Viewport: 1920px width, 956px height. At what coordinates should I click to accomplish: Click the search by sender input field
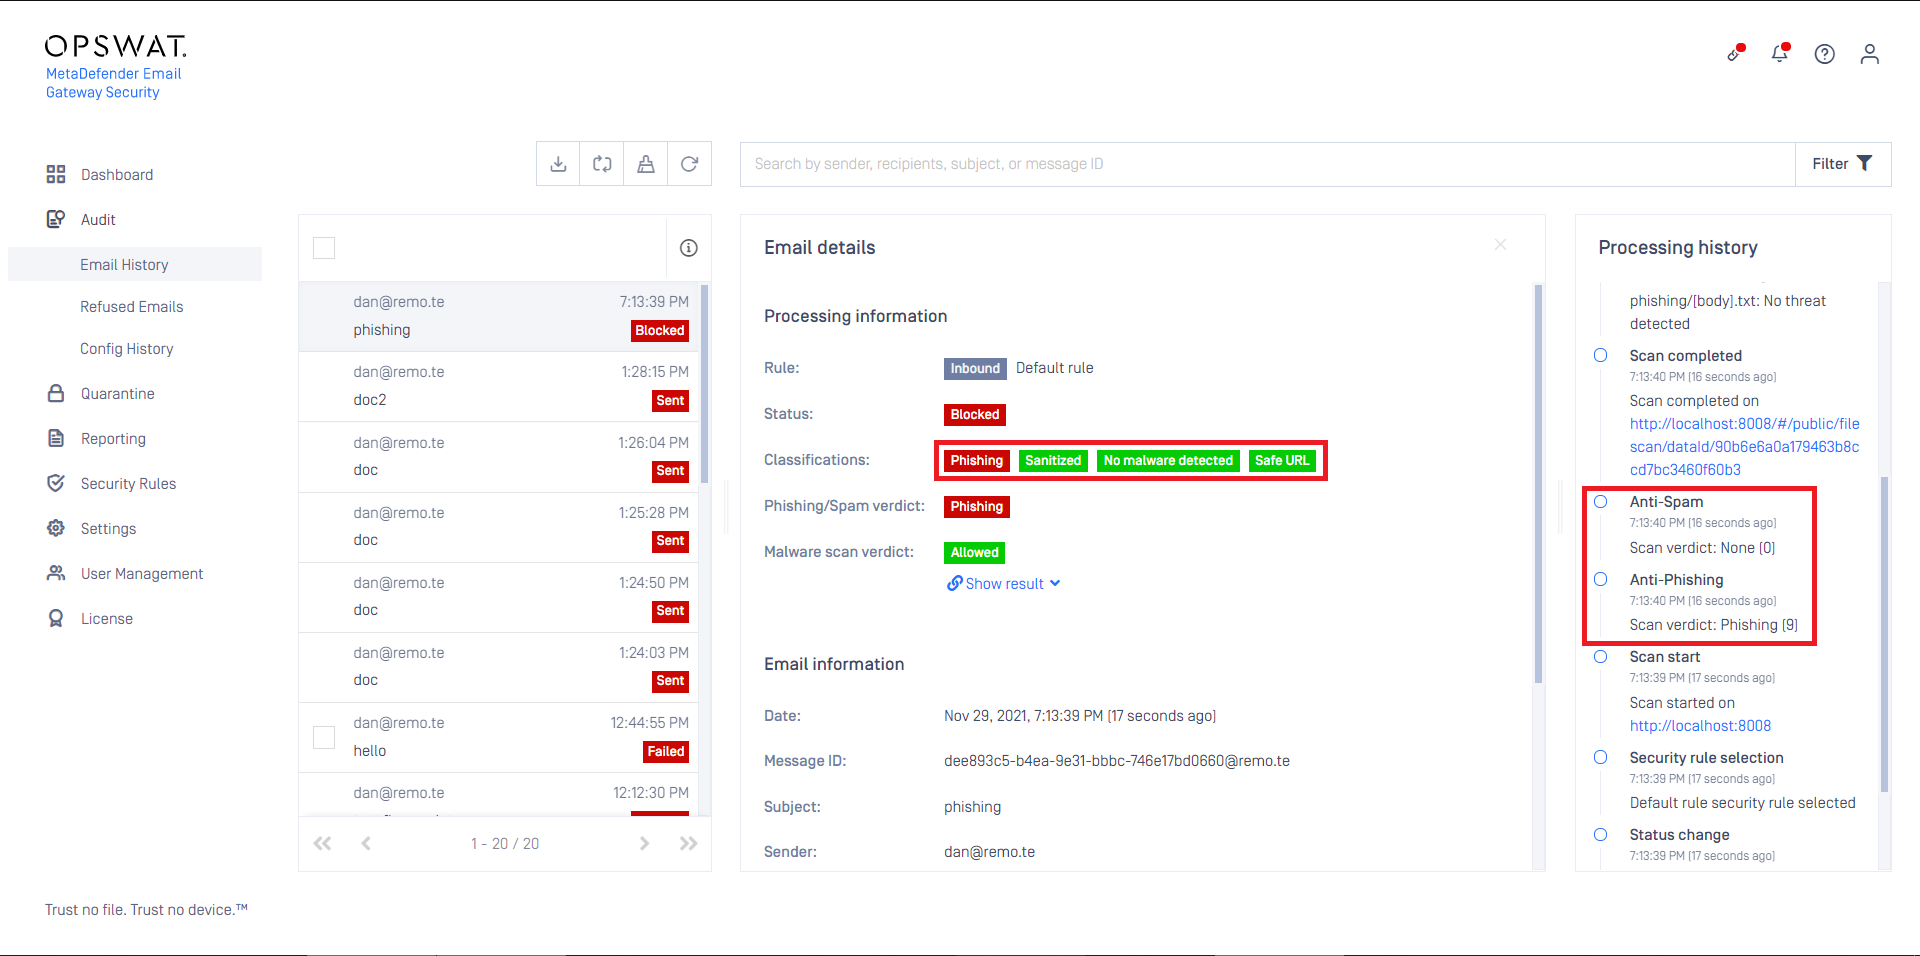click(x=1267, y=164)
